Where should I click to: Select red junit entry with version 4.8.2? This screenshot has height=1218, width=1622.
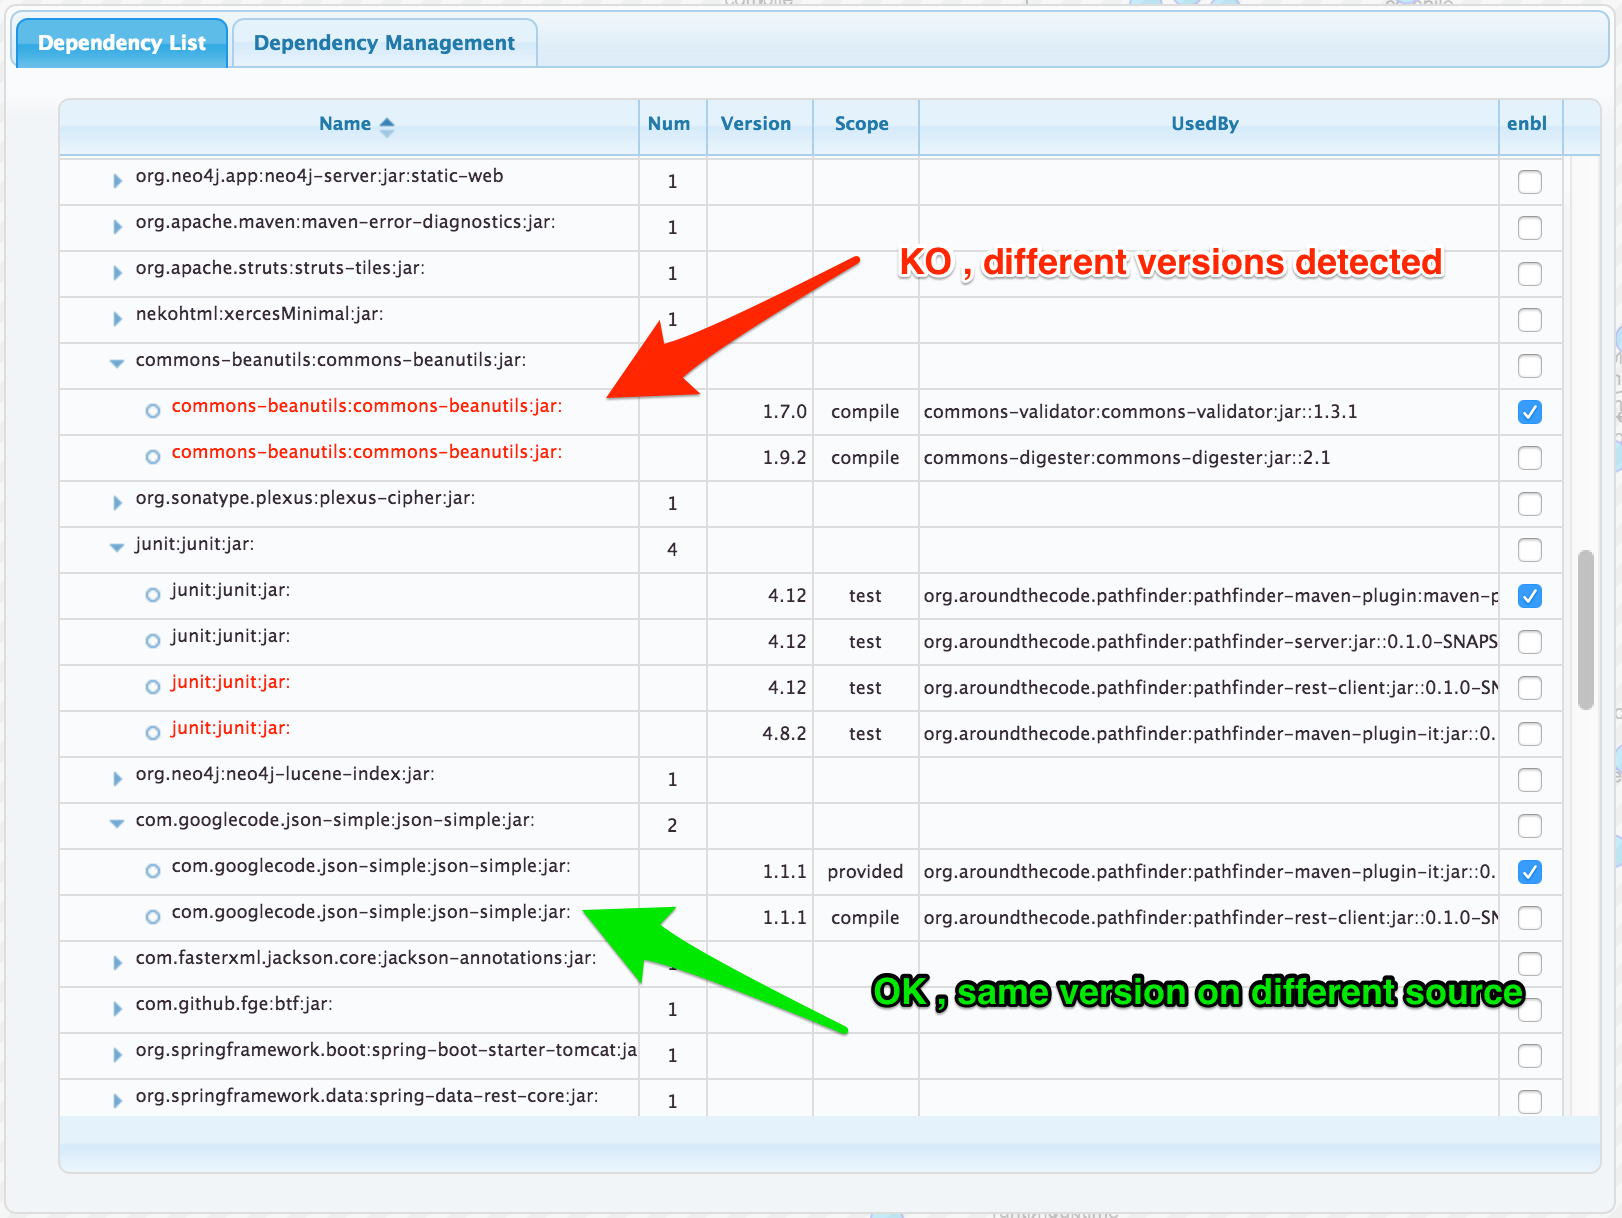pyautogui.click(x=231, y=728)
